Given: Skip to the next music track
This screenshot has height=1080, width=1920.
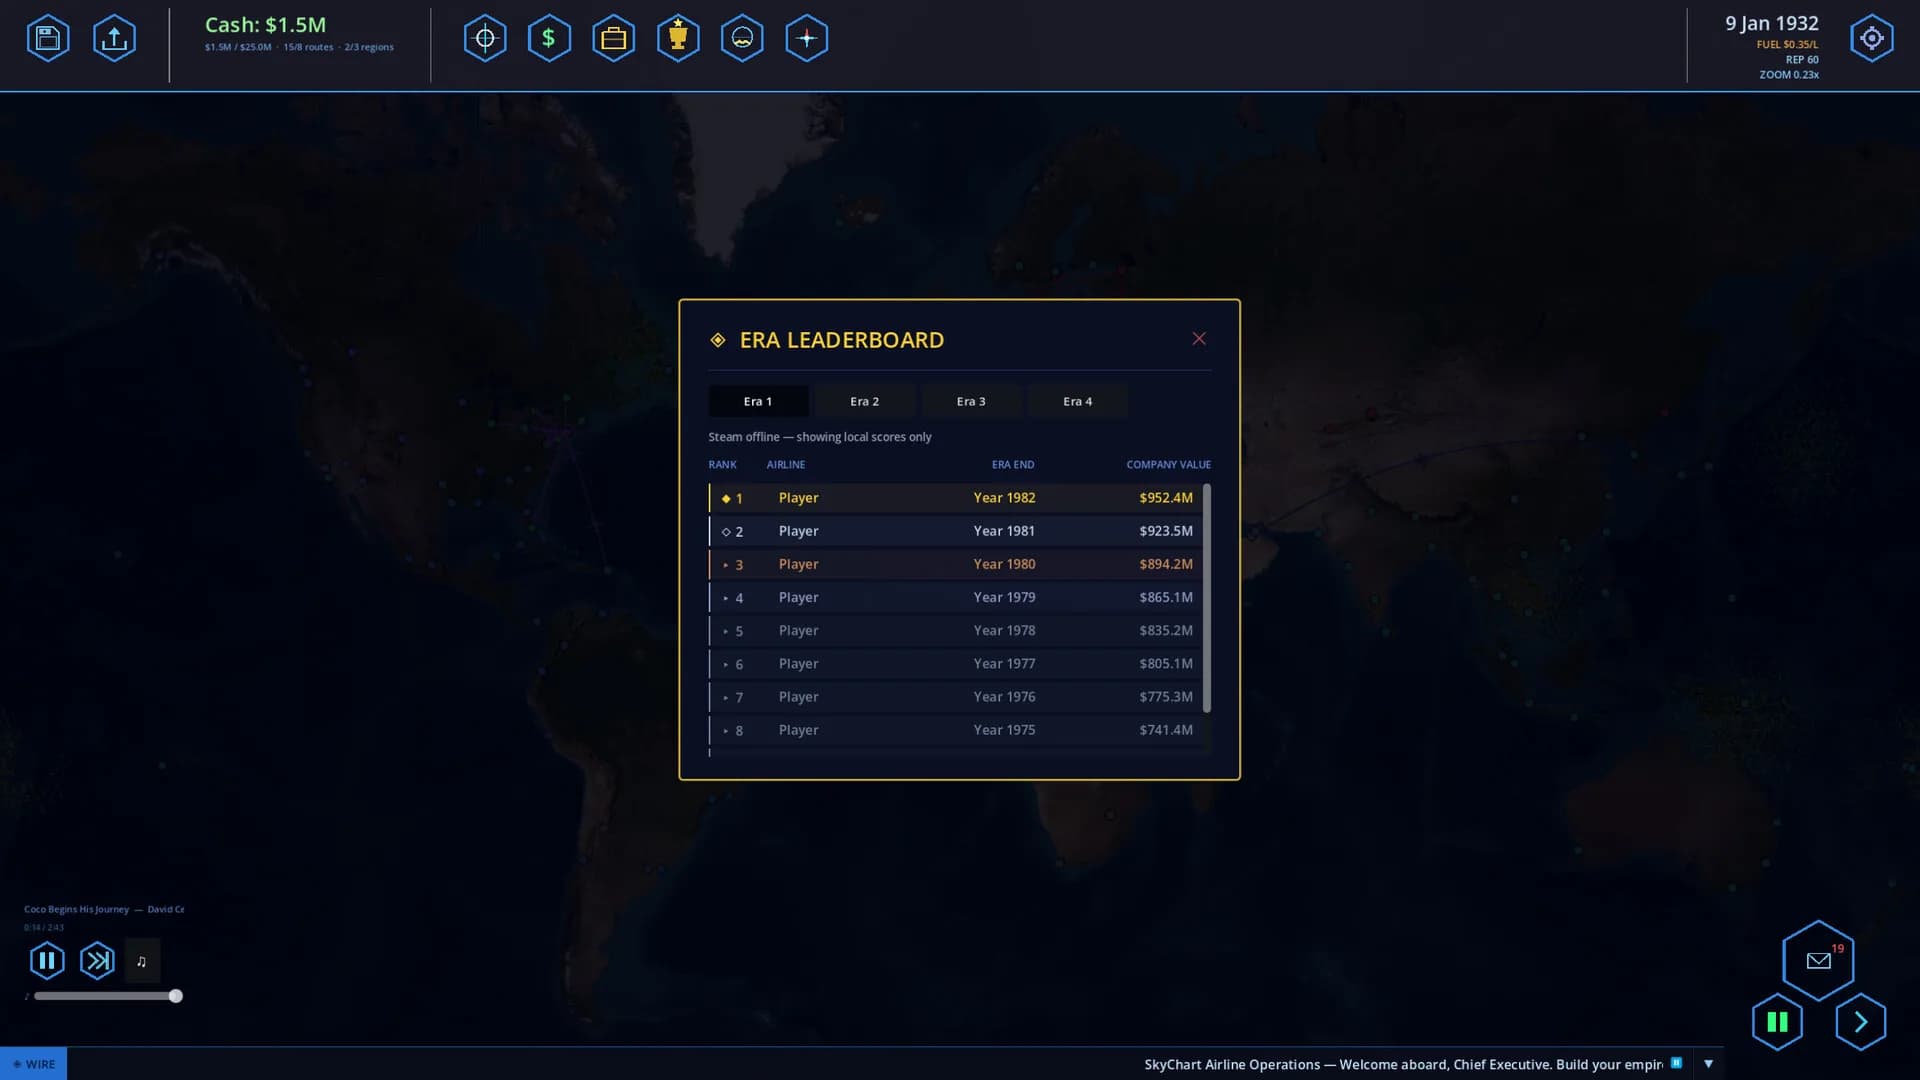Looking at the screenshot, I should [97, 961].
